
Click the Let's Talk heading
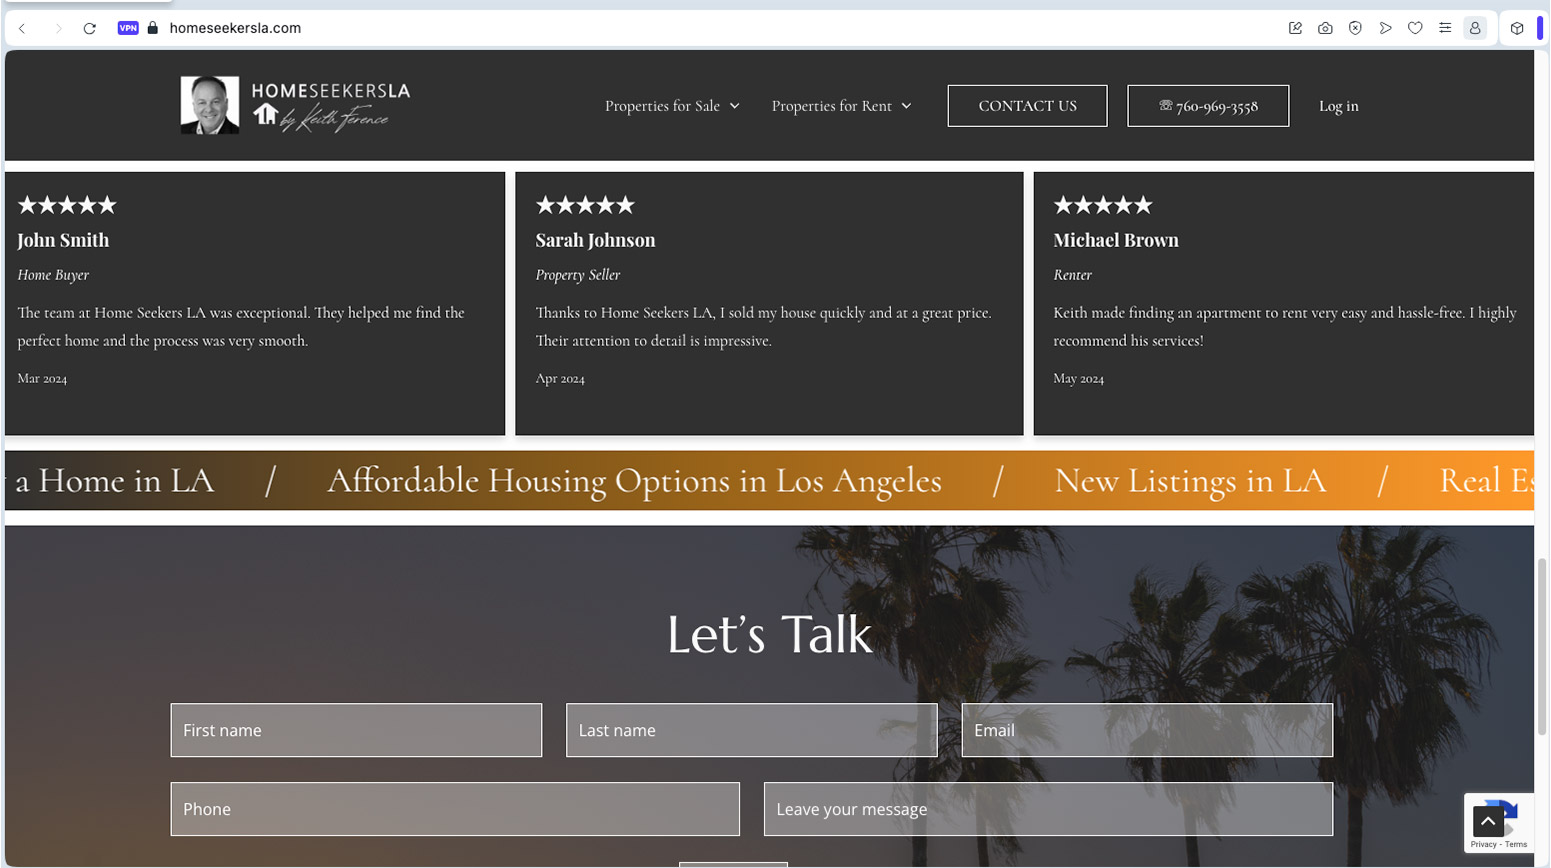click(769, 634)
